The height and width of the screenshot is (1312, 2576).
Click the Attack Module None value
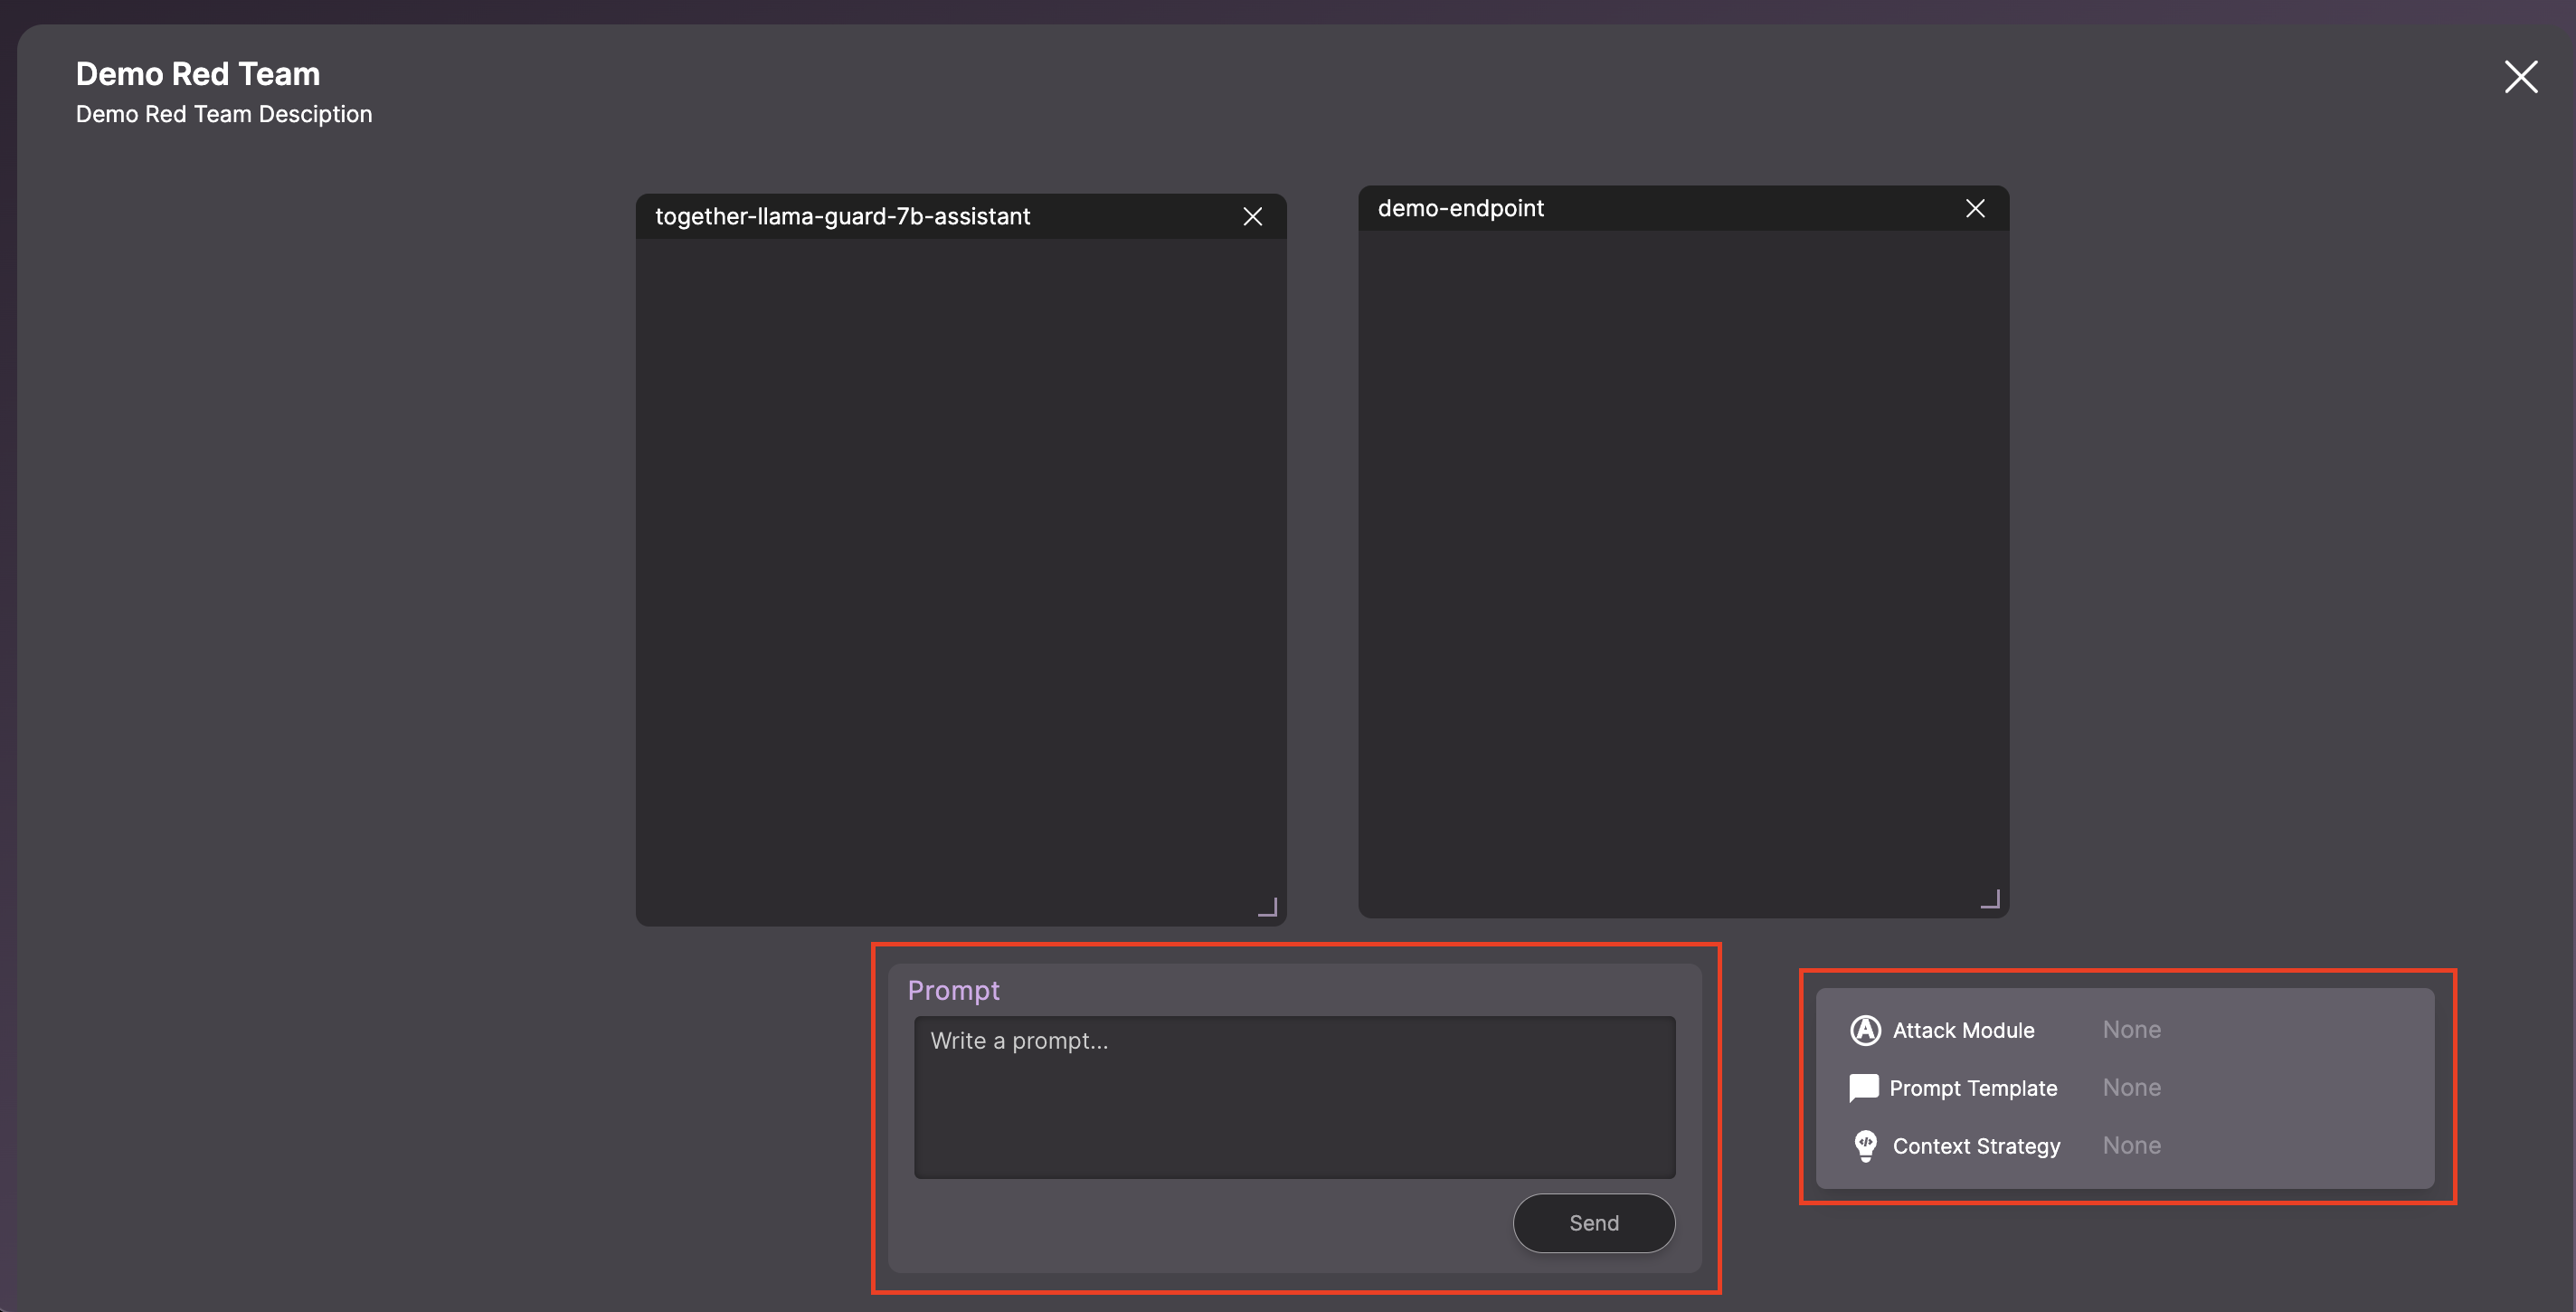(2131, 1030)
